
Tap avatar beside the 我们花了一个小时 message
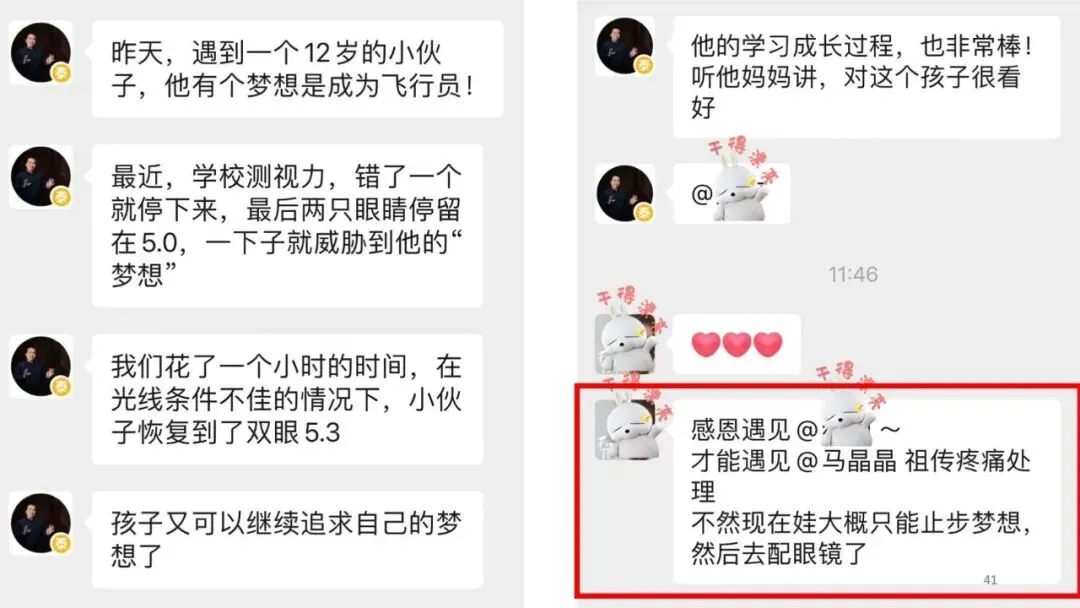41,367
